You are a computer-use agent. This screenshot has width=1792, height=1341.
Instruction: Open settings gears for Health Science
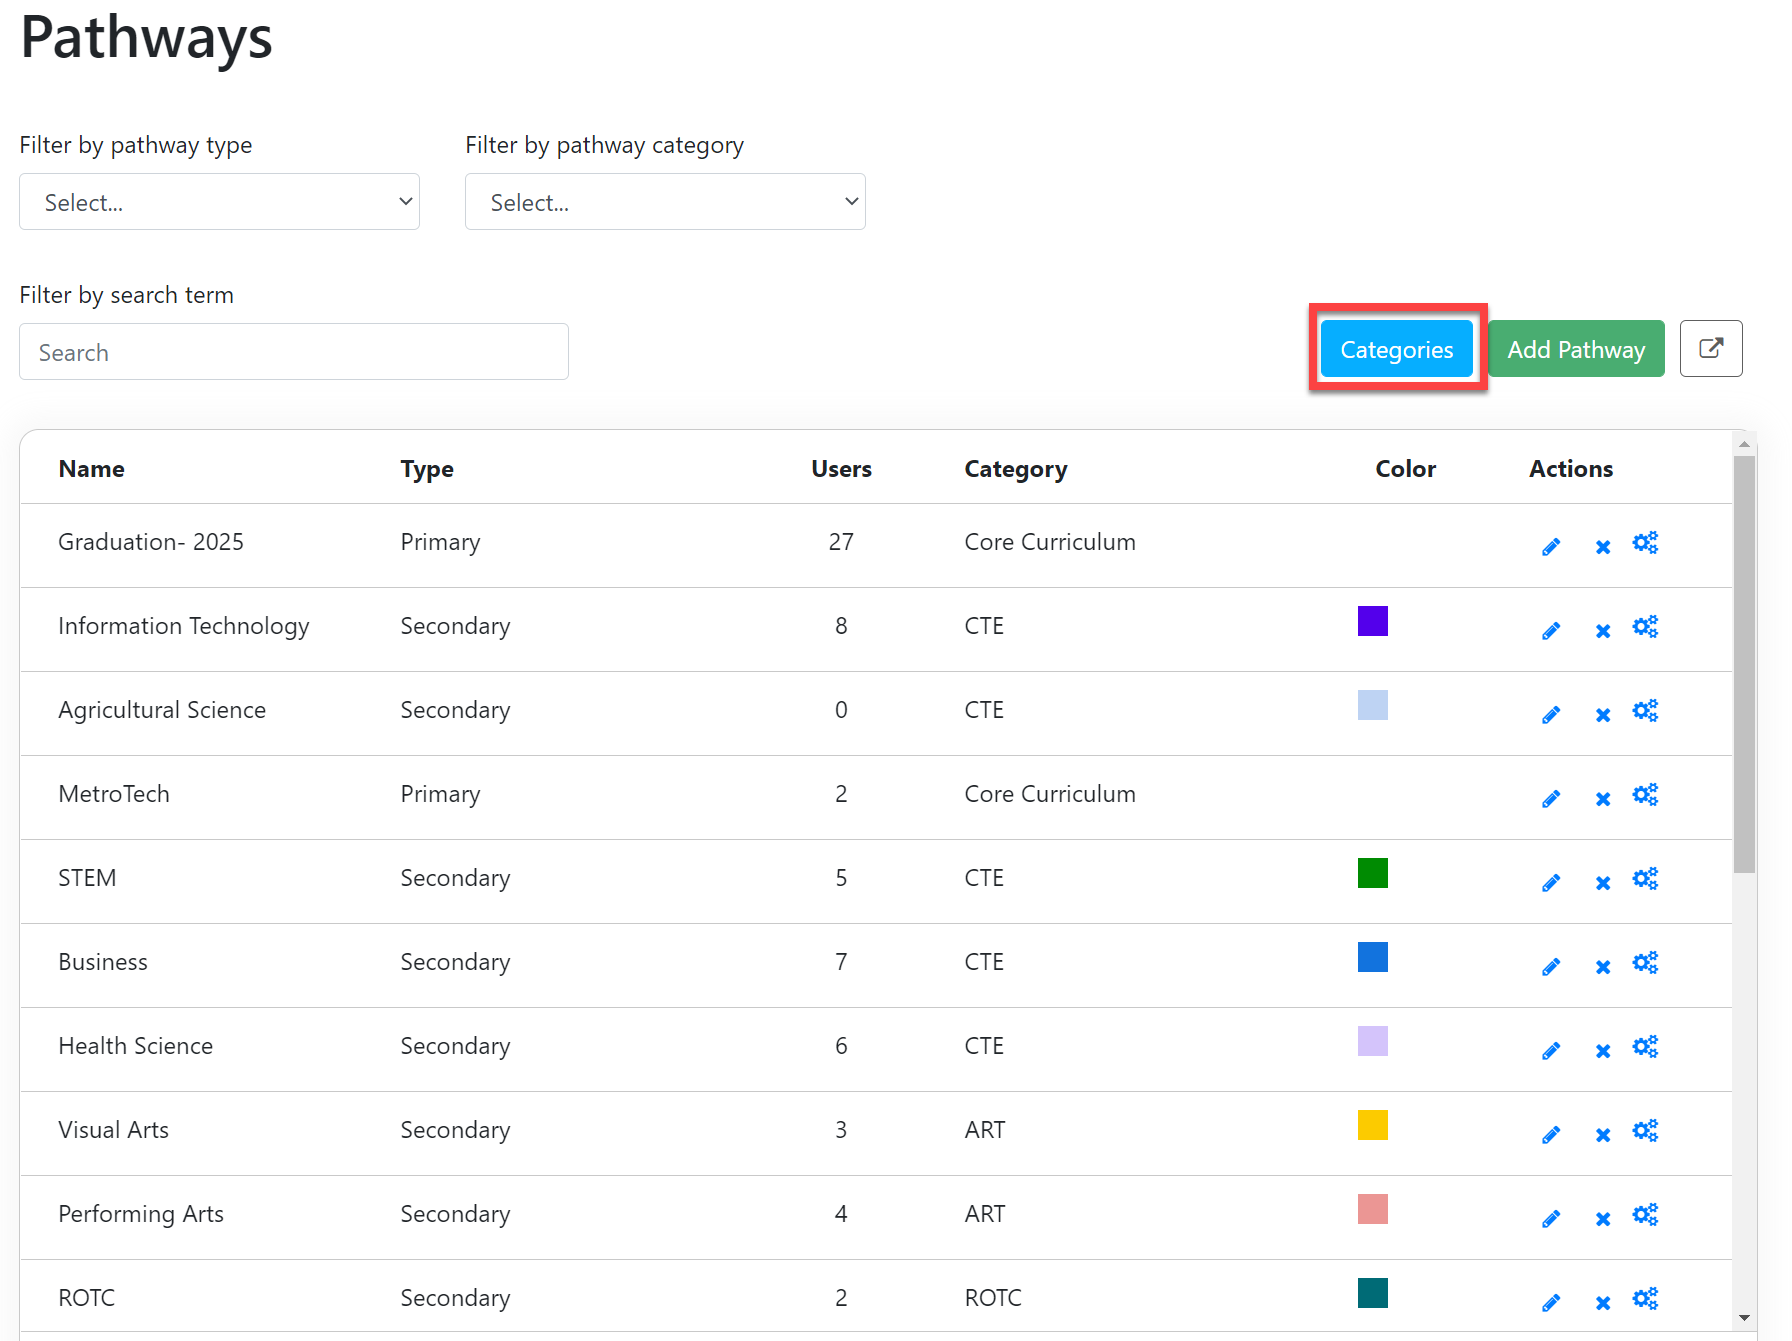coord(1645,1047)
